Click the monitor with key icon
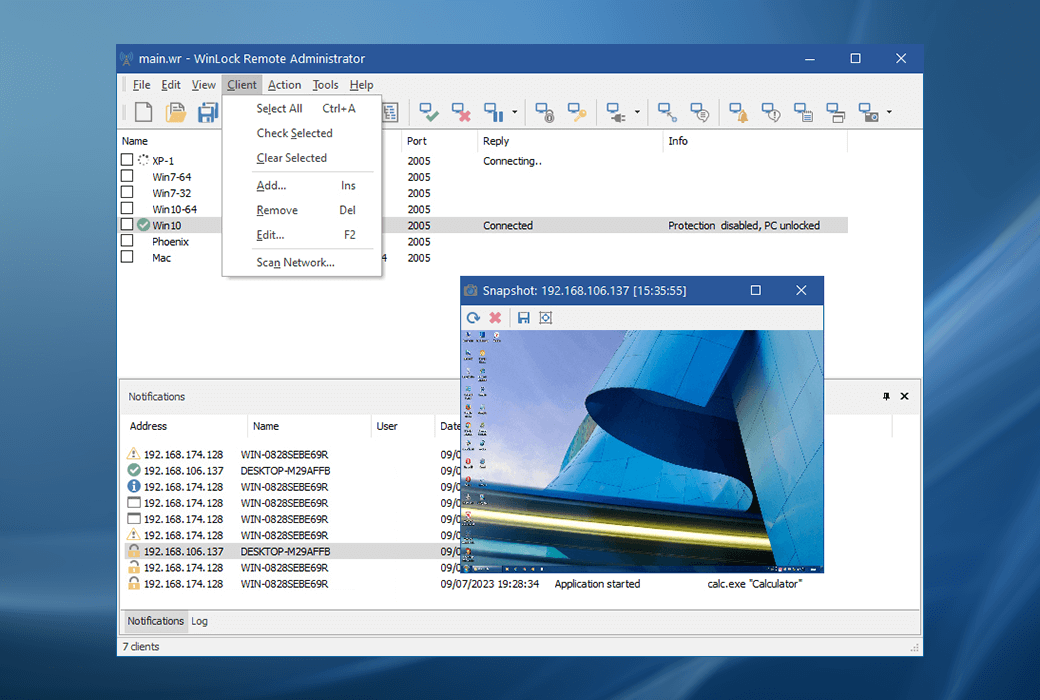 [x=576, y=112]
